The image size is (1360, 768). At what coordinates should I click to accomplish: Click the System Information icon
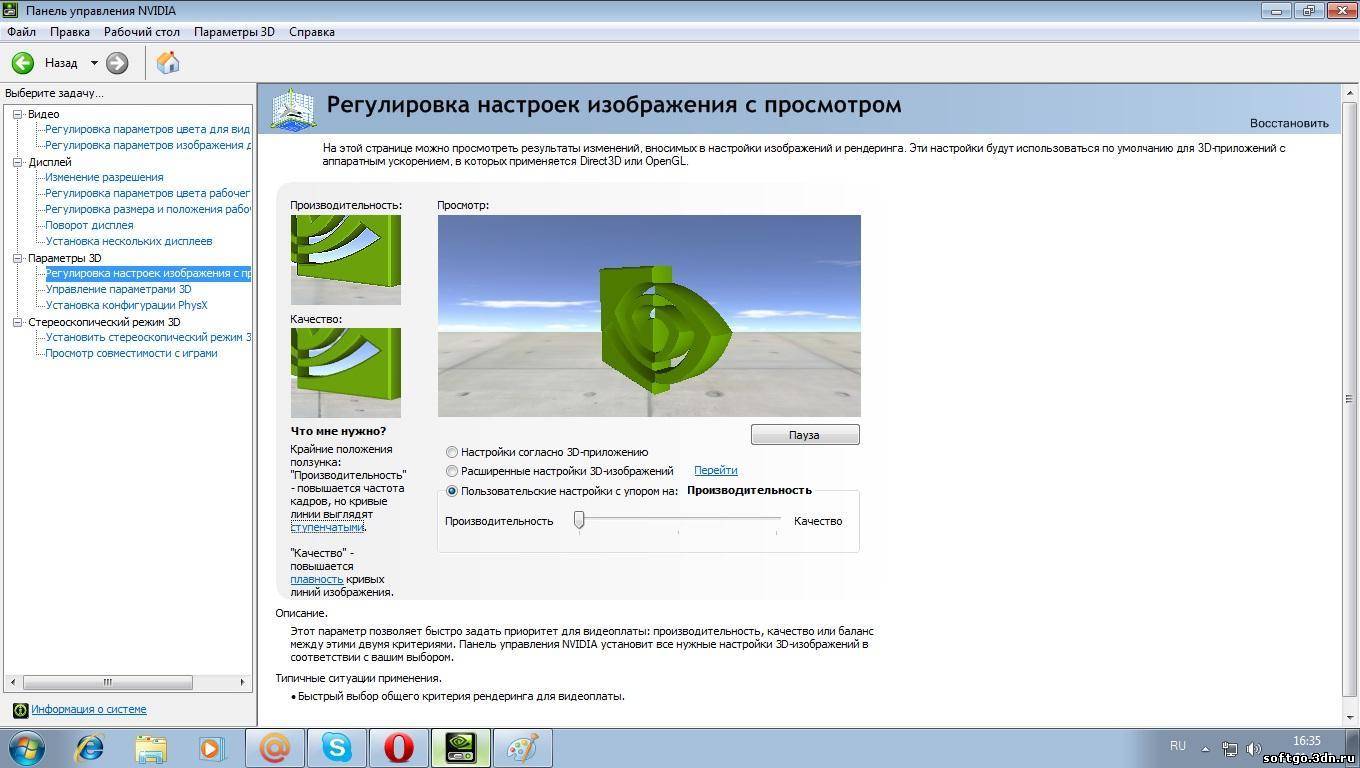click(x=20, y=710)
